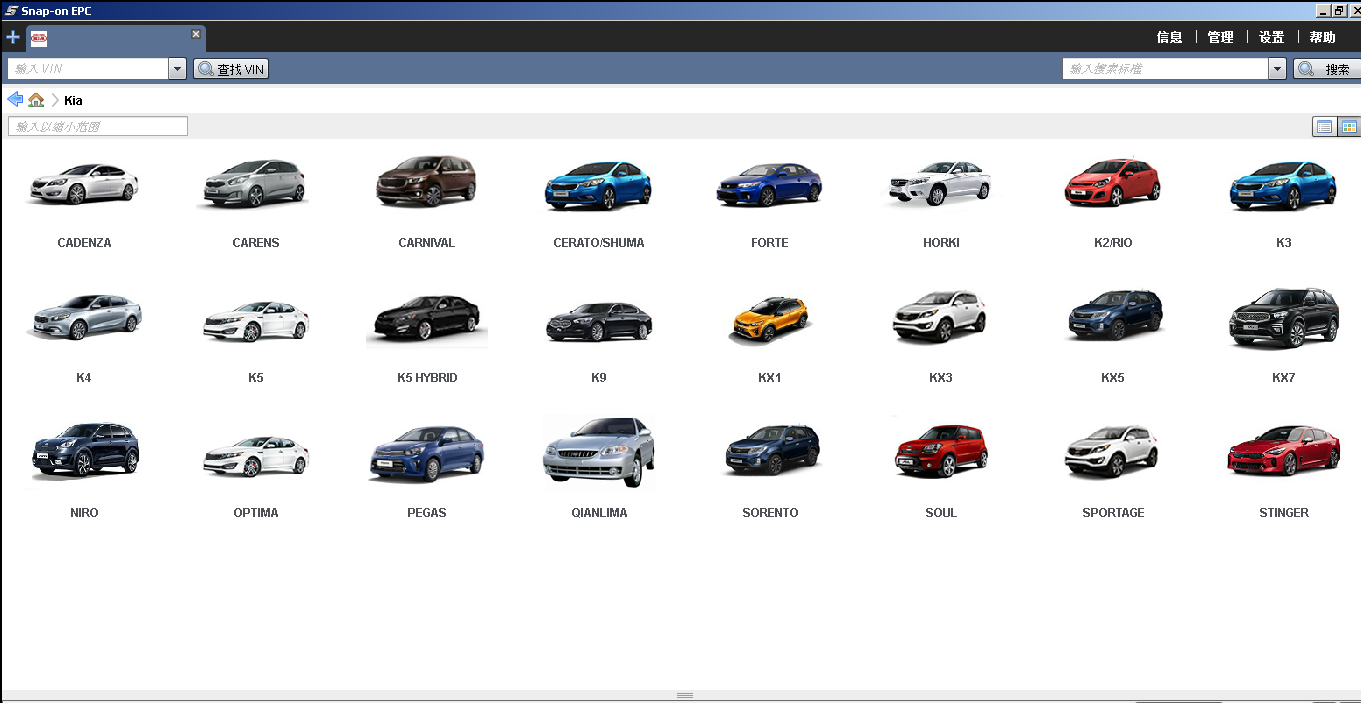Select the SORENTO car thumbnail
Image resolution: width=1361 pixels, height=703 pixels.
click(769, 451)
